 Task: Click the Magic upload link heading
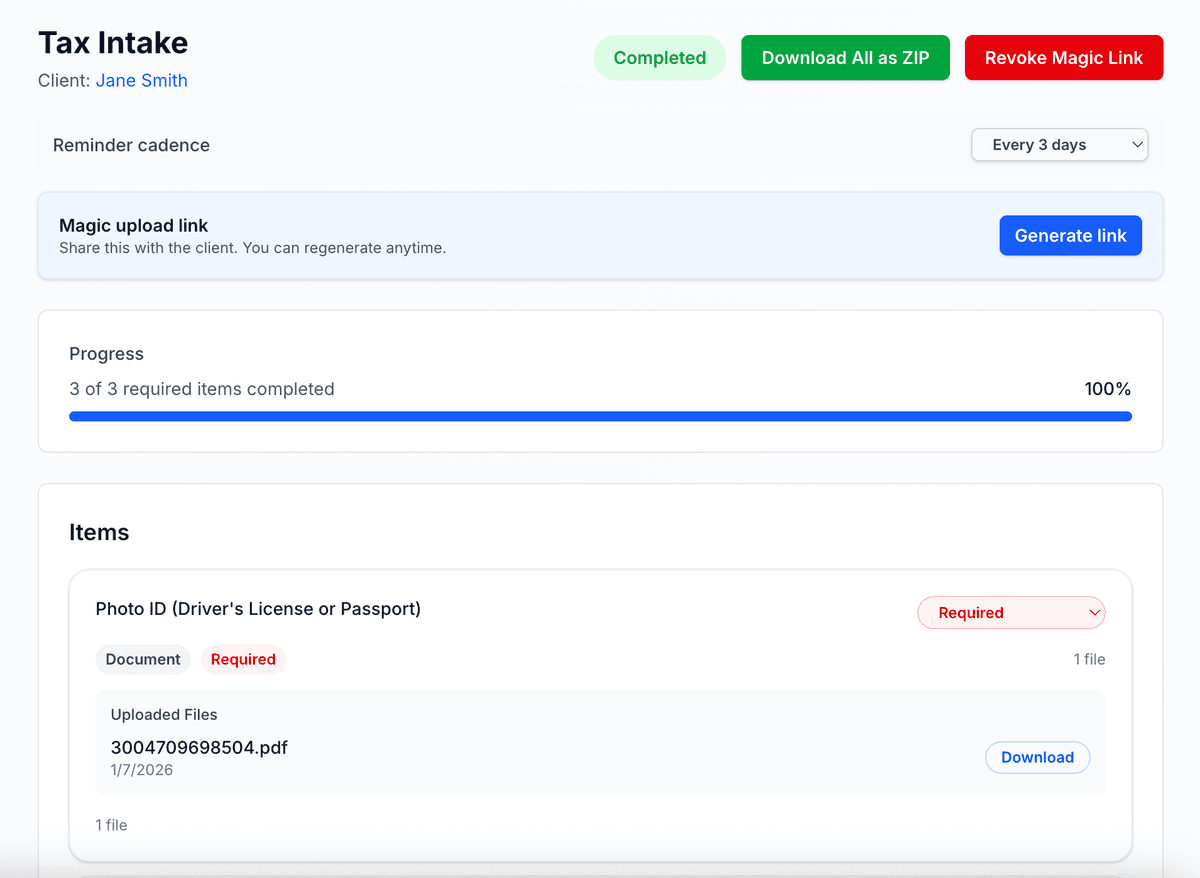pyautogui.click(x=134, y=226)
